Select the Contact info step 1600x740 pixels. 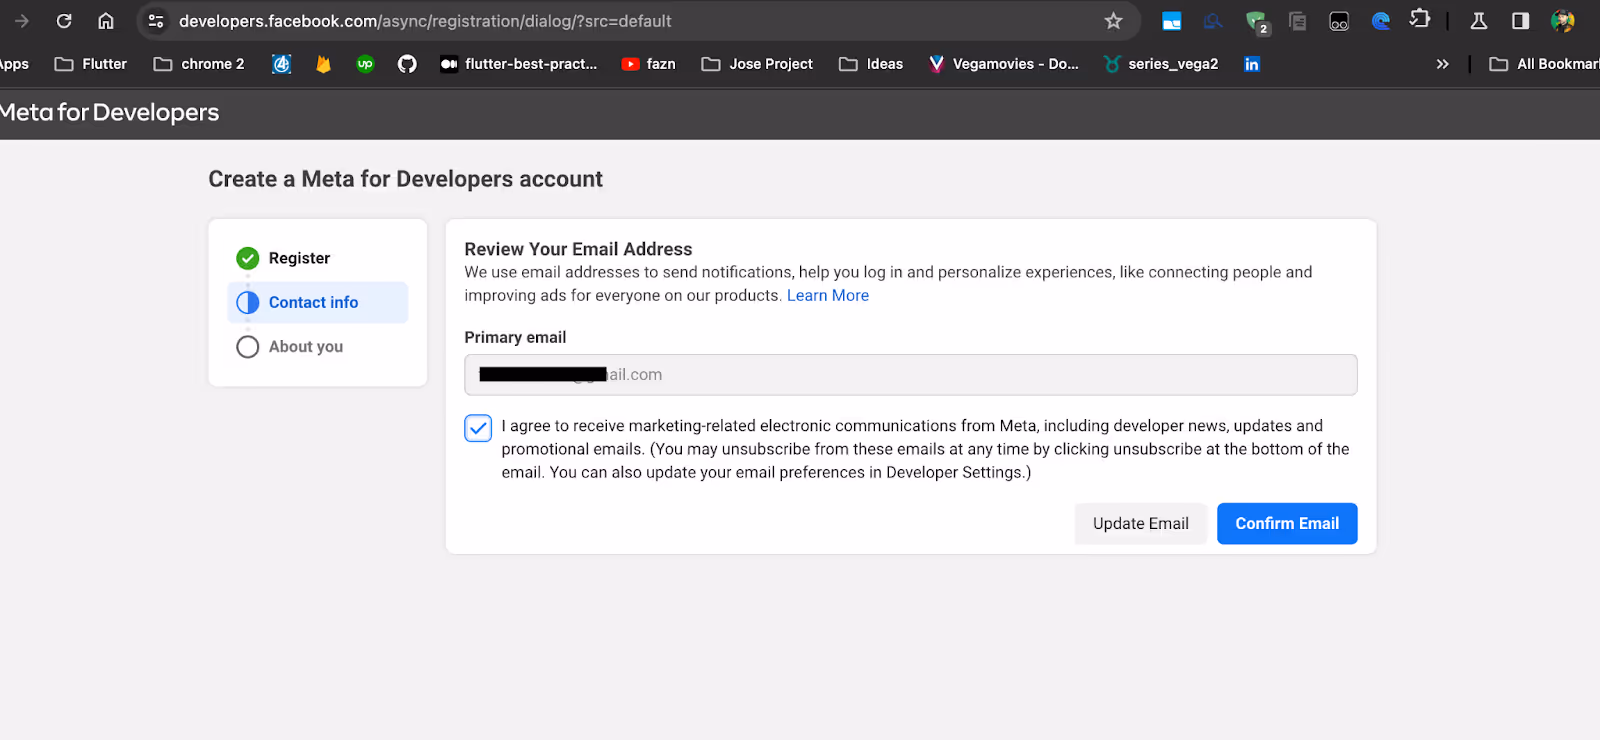click(318, 302)
